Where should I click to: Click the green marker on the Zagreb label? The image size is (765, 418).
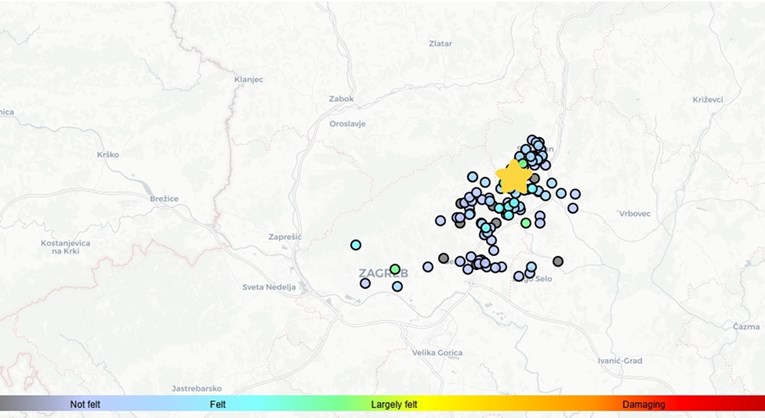(x=395, y=269)
